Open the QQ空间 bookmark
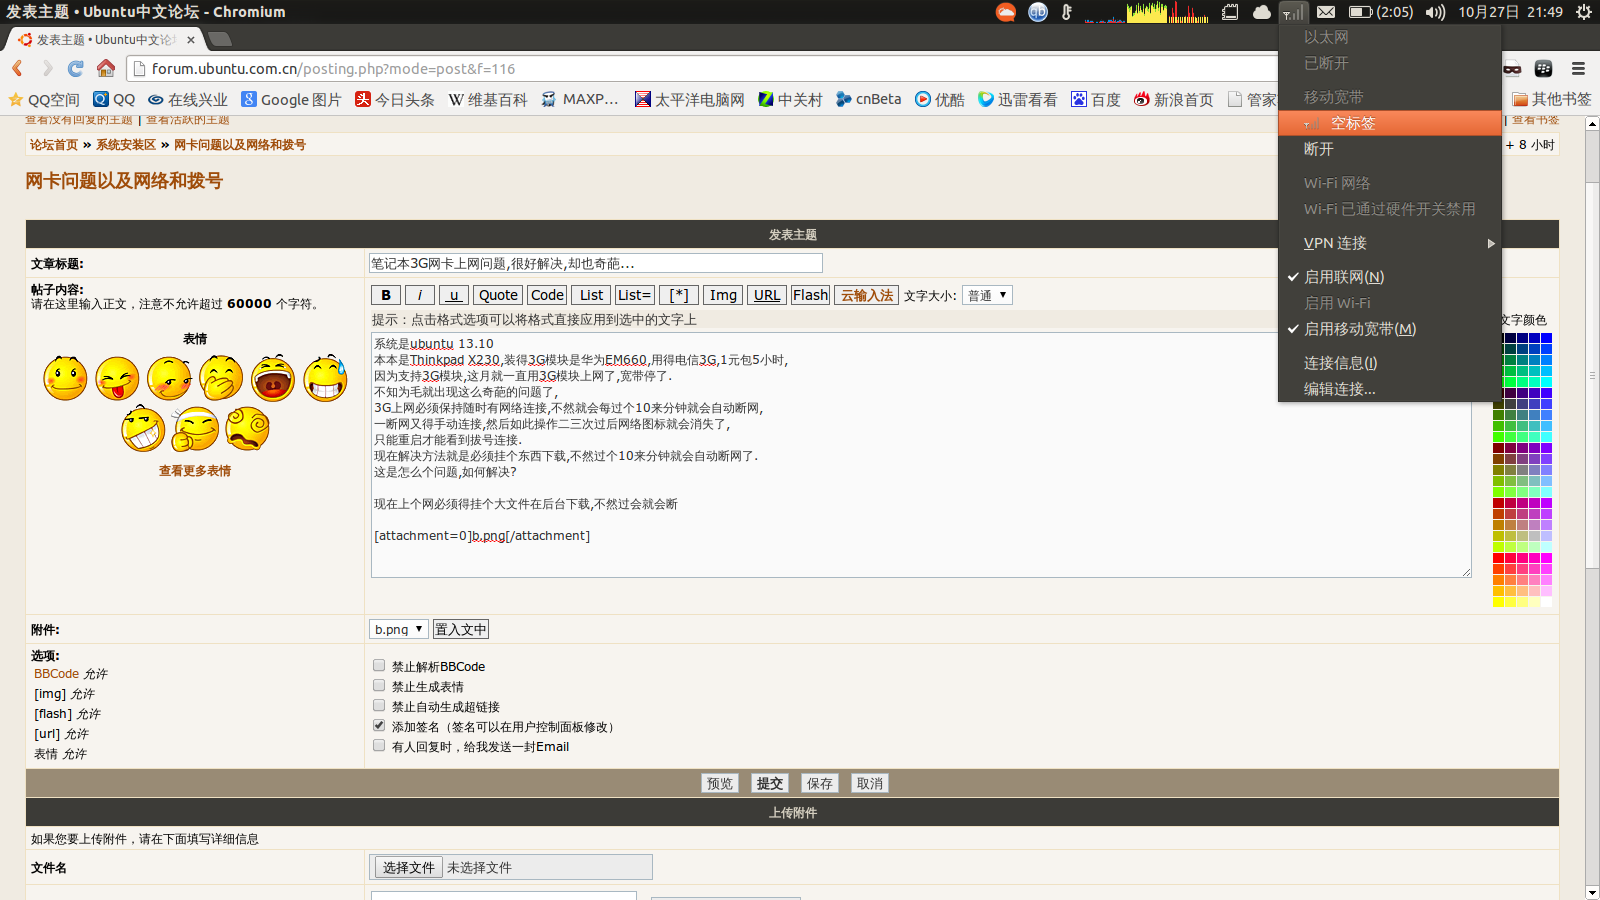The height and width of the screenshot is (900, 1600). (44, 99)
